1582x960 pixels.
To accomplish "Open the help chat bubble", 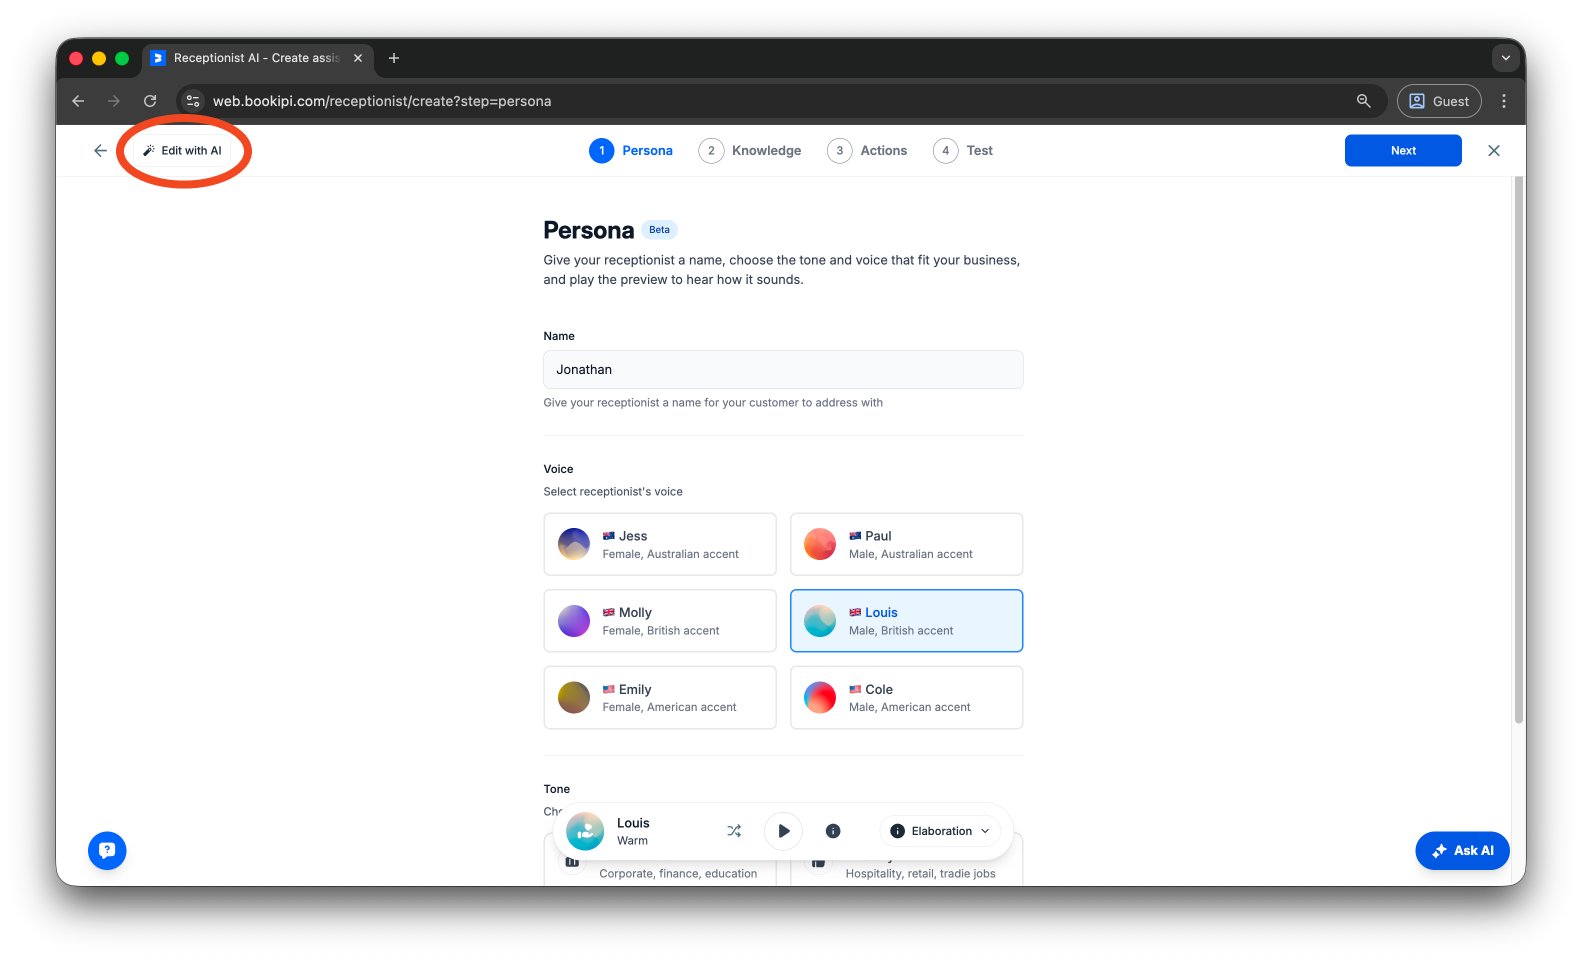I will pyautogui.click(x=107, y=851).
